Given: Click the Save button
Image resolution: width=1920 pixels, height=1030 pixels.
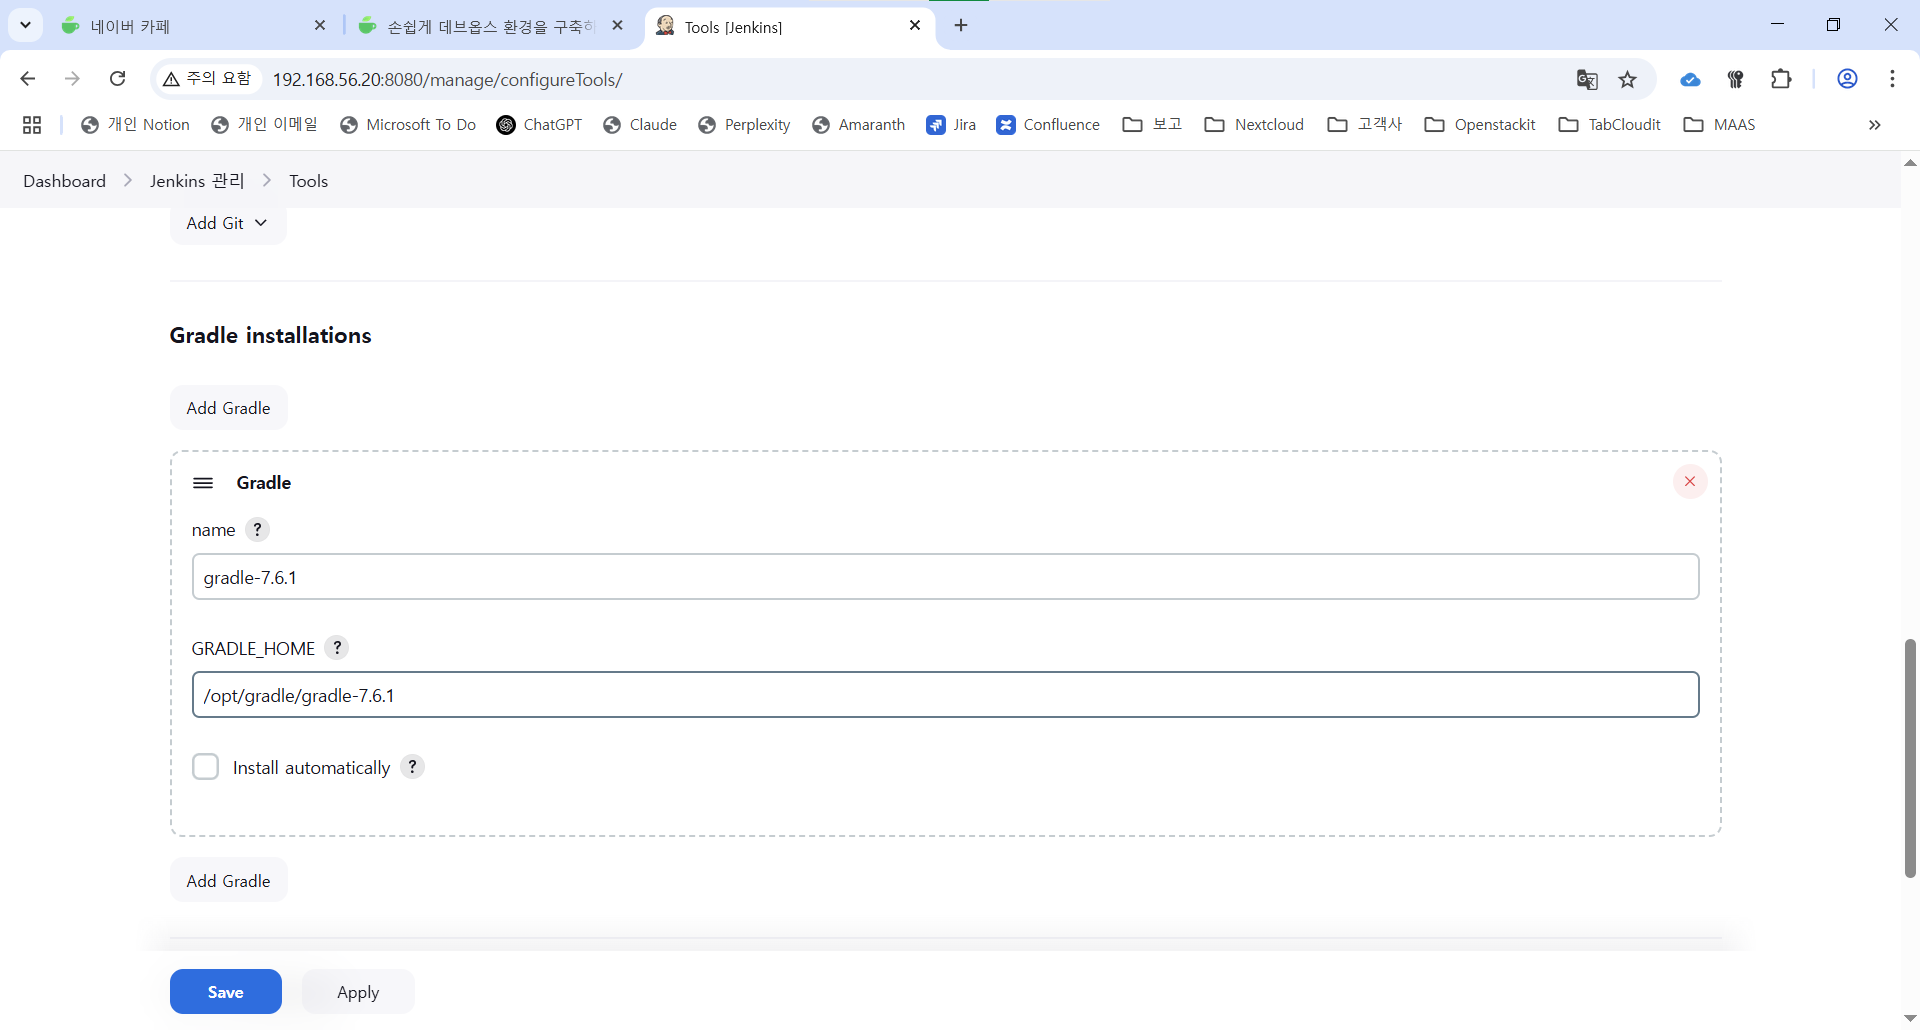Looking at the screenshot, I should click(226, 992).
